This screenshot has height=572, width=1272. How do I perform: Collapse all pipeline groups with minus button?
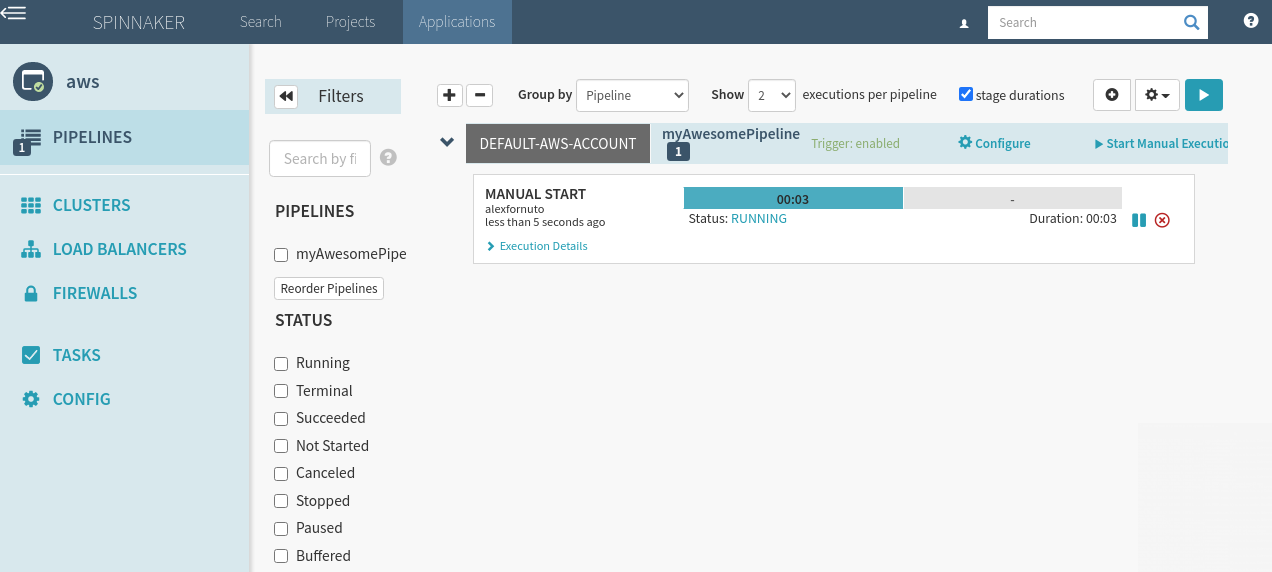[x=480, y=95]
